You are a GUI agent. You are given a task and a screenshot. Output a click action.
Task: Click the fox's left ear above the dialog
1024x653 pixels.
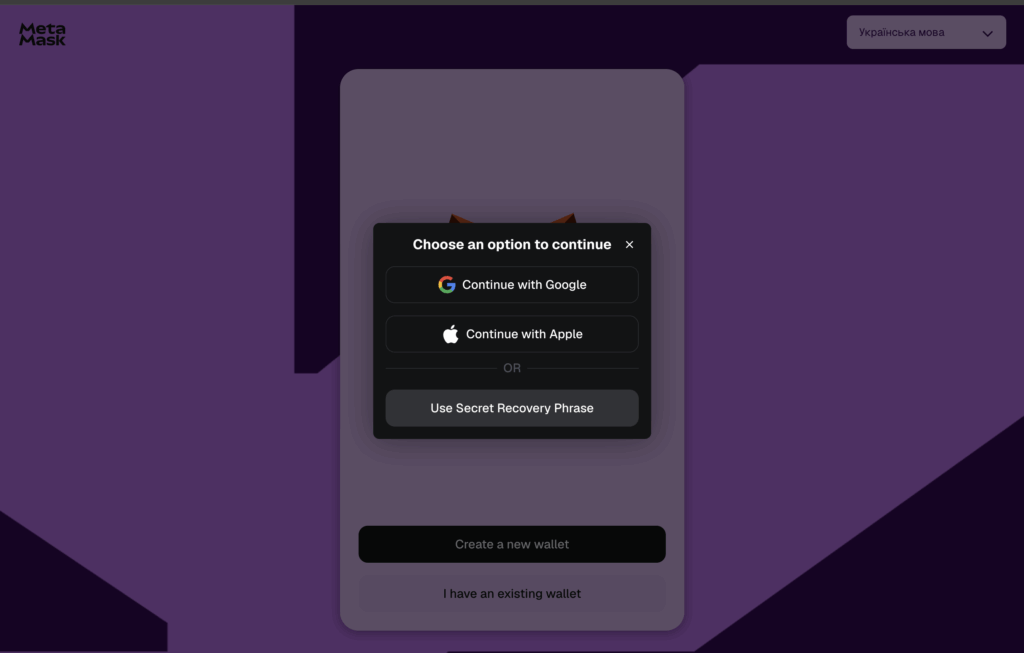pyautogui.click(x=459, y=218)
